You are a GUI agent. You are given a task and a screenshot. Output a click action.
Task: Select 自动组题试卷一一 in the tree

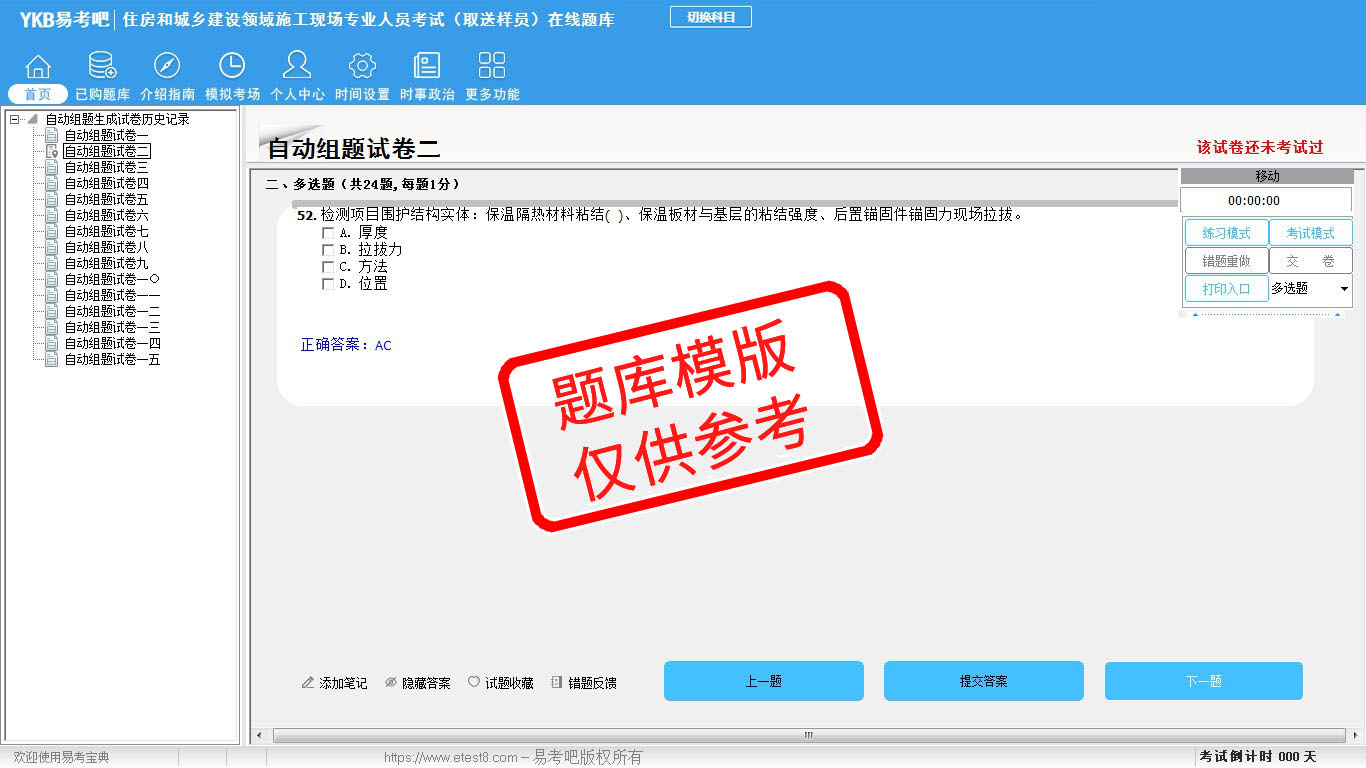point(112,295)
